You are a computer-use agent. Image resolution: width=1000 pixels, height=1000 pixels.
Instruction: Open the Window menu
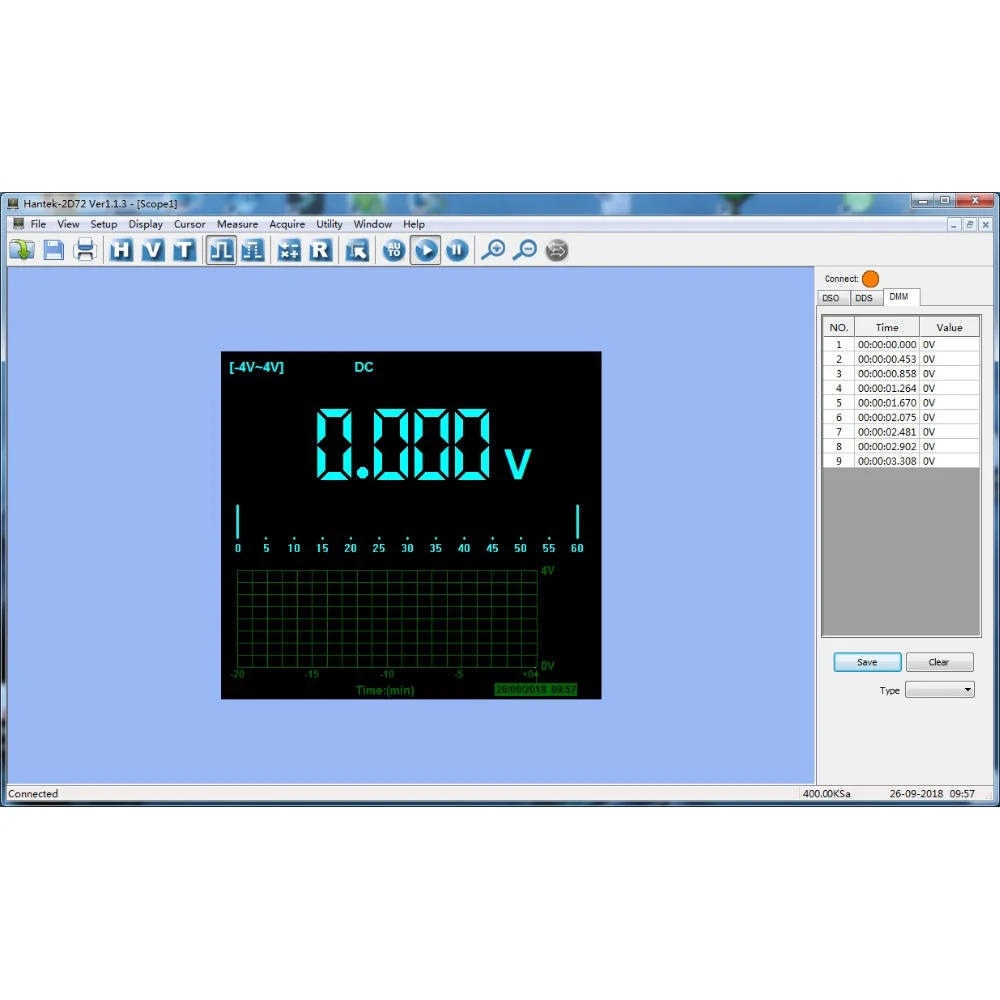pos(372,224)
